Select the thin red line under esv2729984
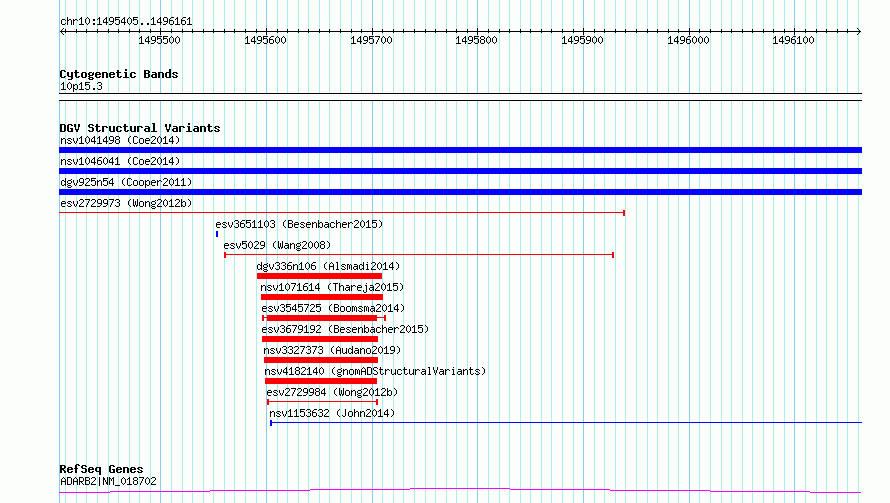Screen dimensions: 890x503 322,402
